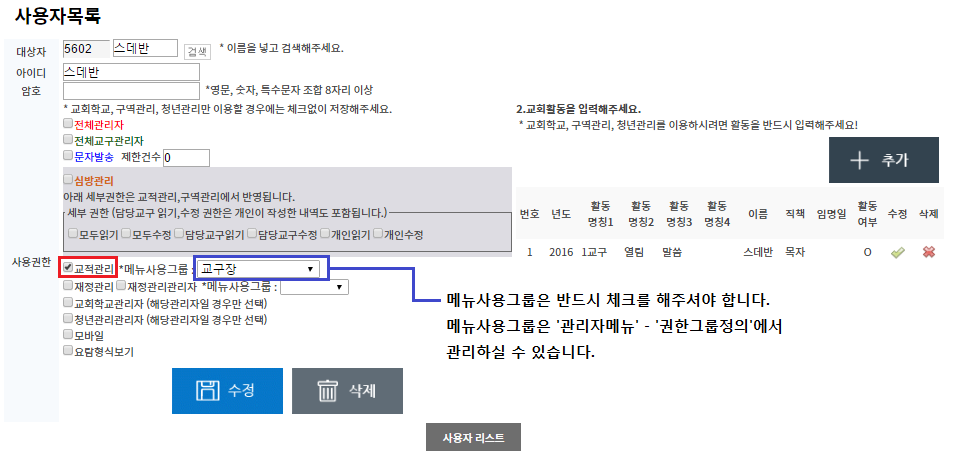Enable the 전체관리자 checkbox
The image size is (954, 460).
click(68, 124)
